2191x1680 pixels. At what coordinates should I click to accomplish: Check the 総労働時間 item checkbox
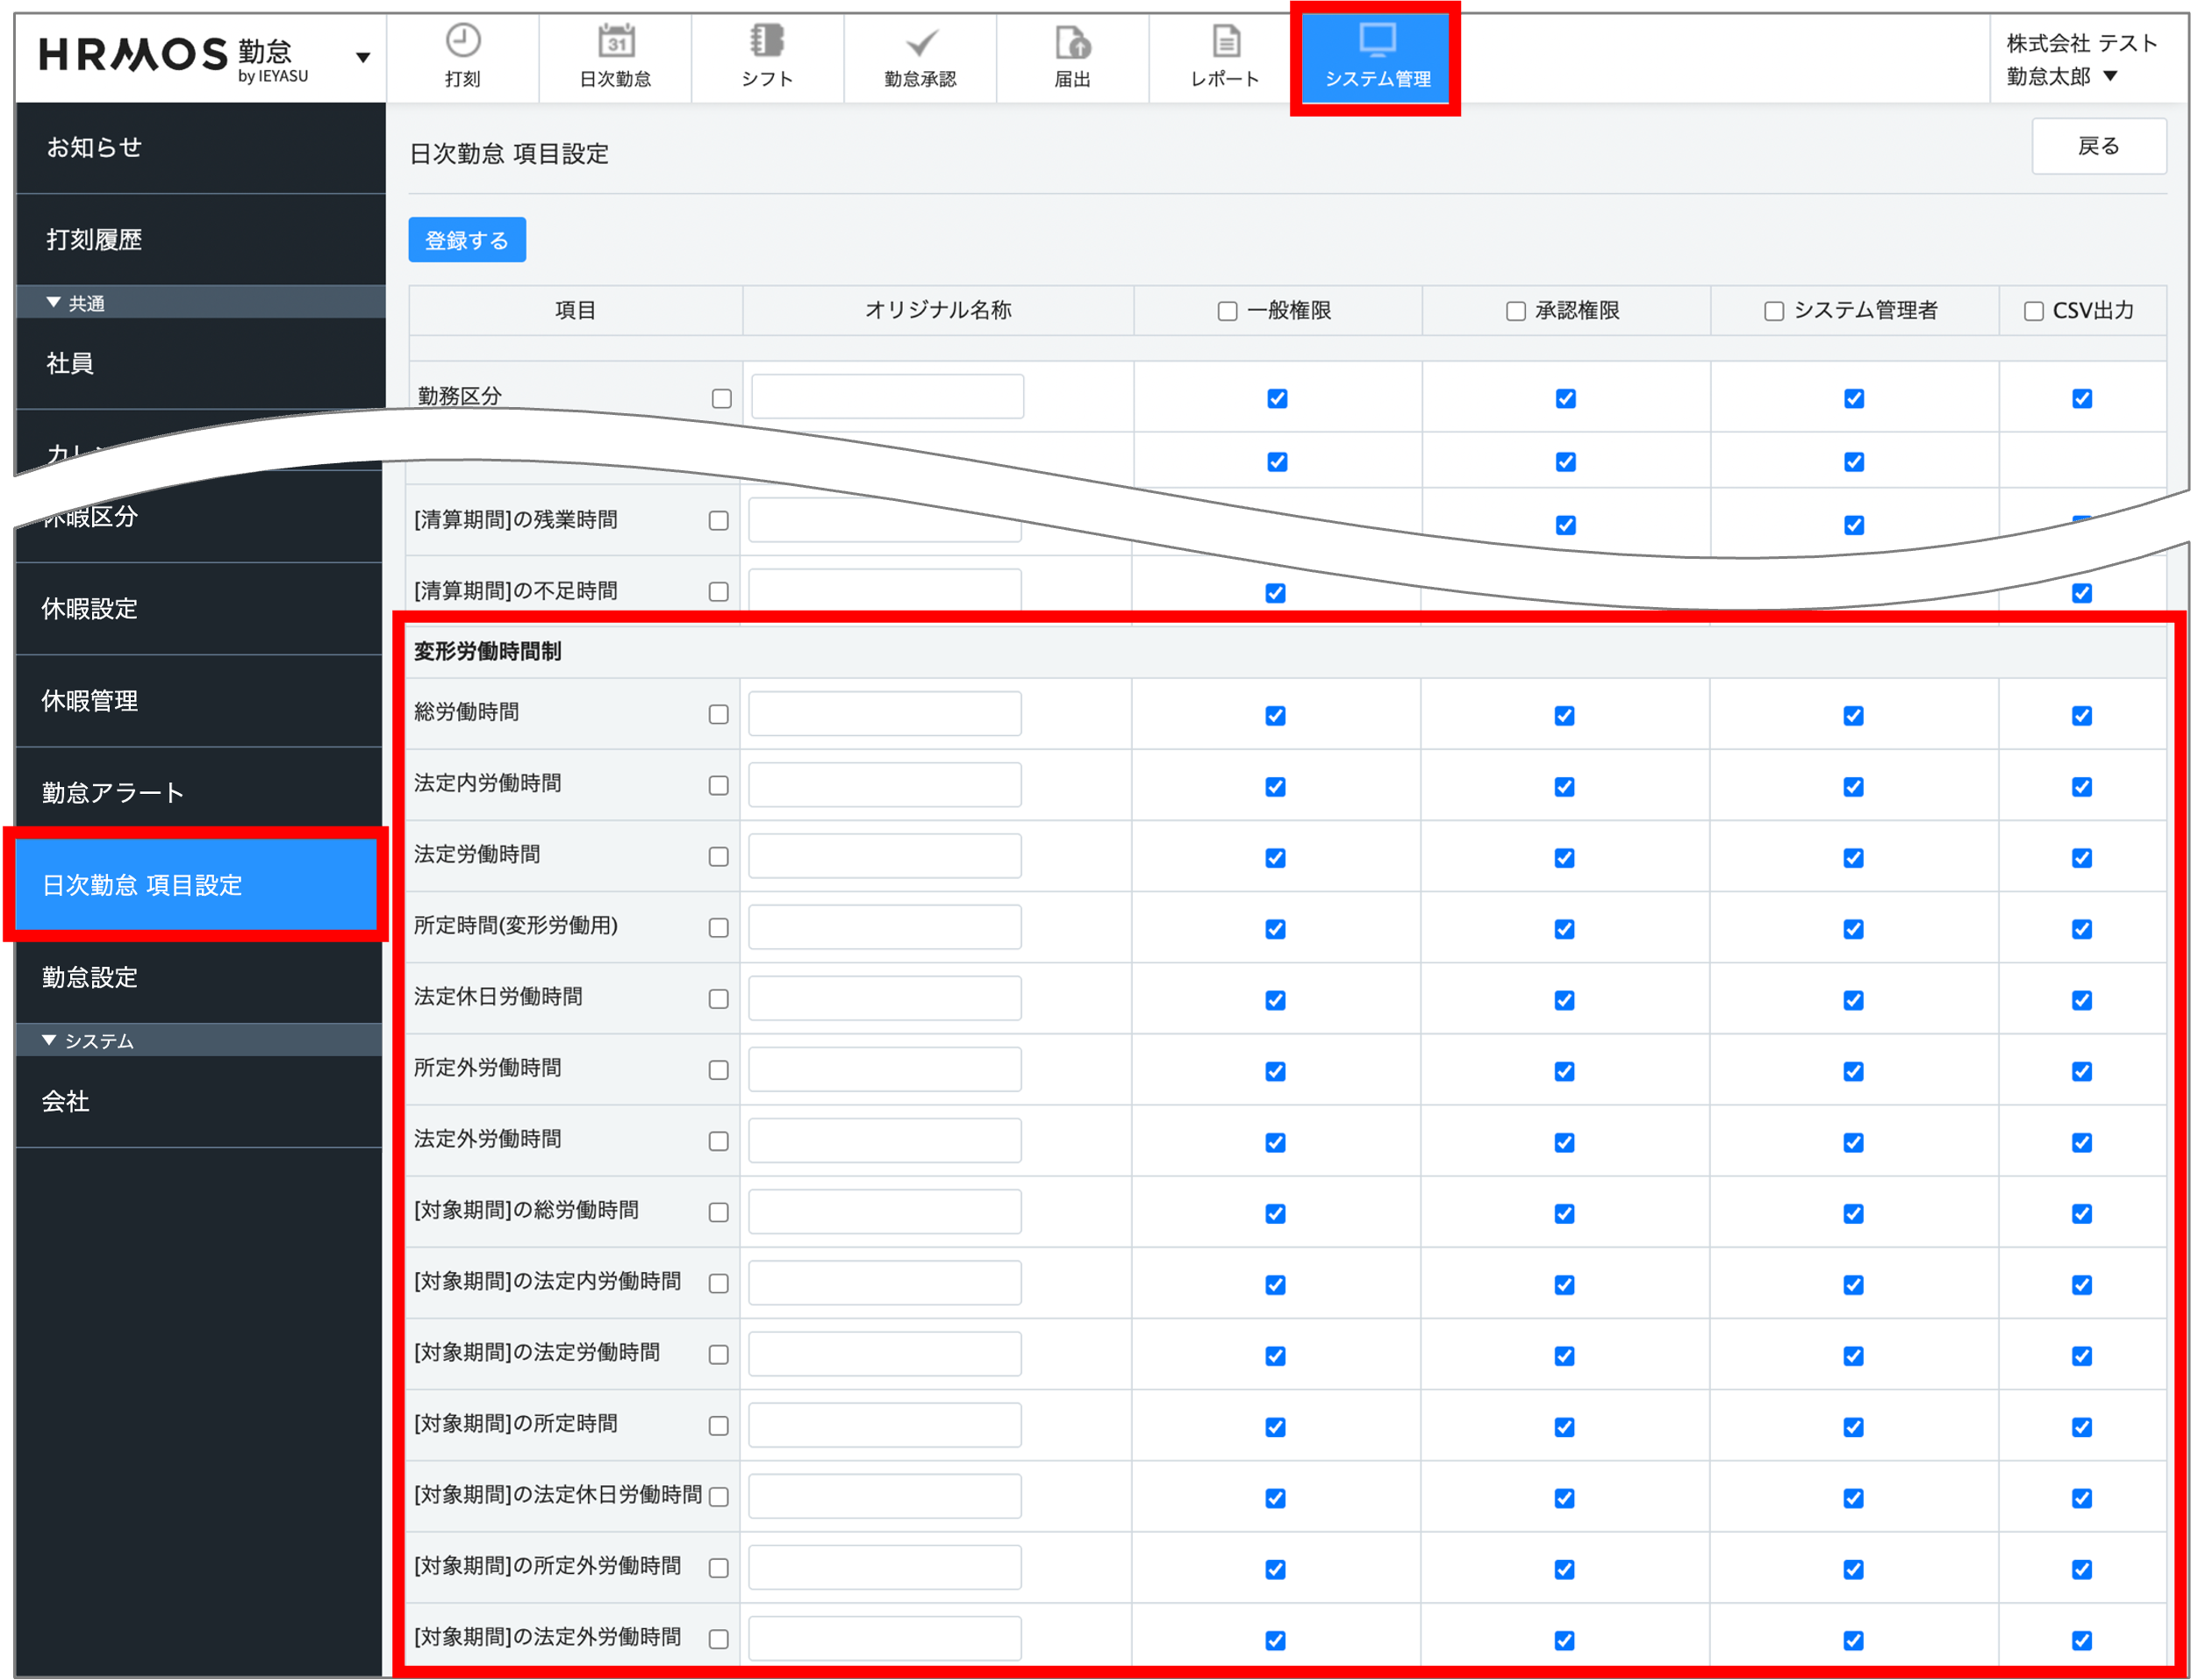(718, 714)
